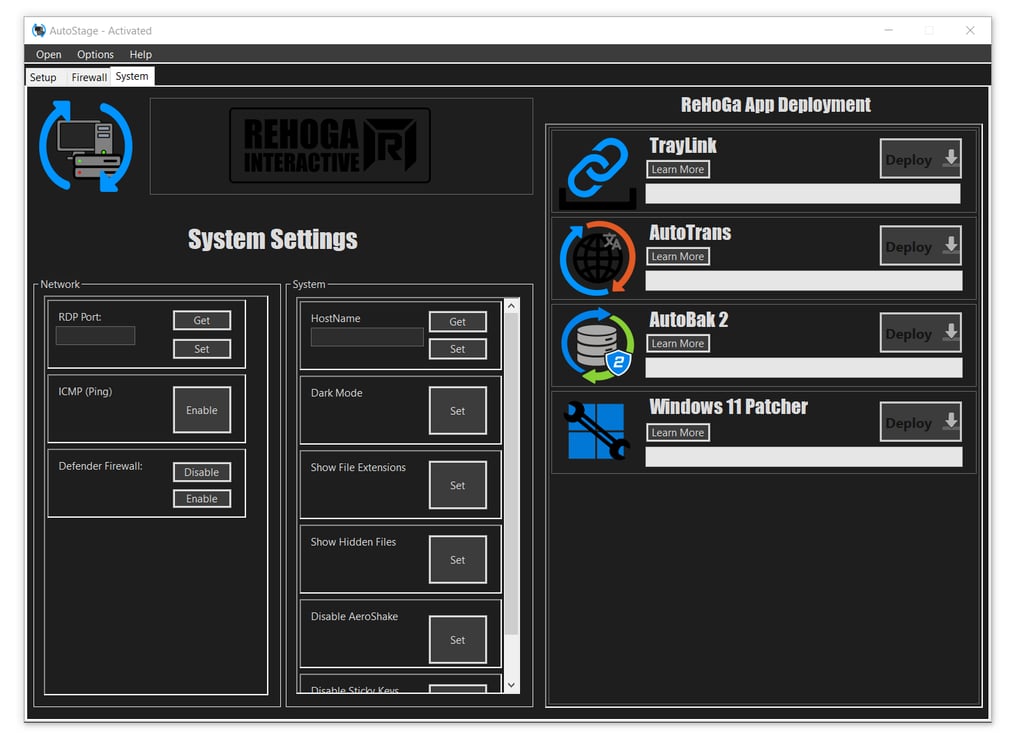The image size is (1024, 744).
Task: Click the ReHoGa App Deployment heading
Action: [x=776, y=105]
